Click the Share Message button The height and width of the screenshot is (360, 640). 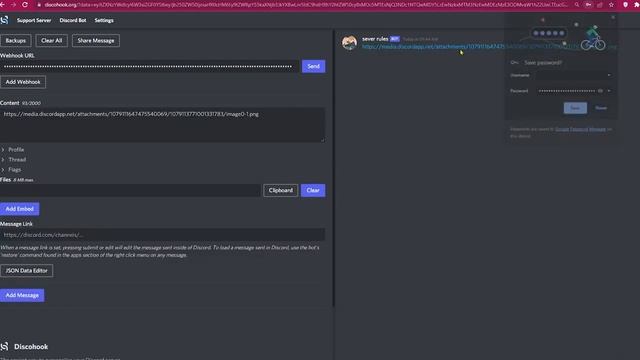click(x=96, y=40)
